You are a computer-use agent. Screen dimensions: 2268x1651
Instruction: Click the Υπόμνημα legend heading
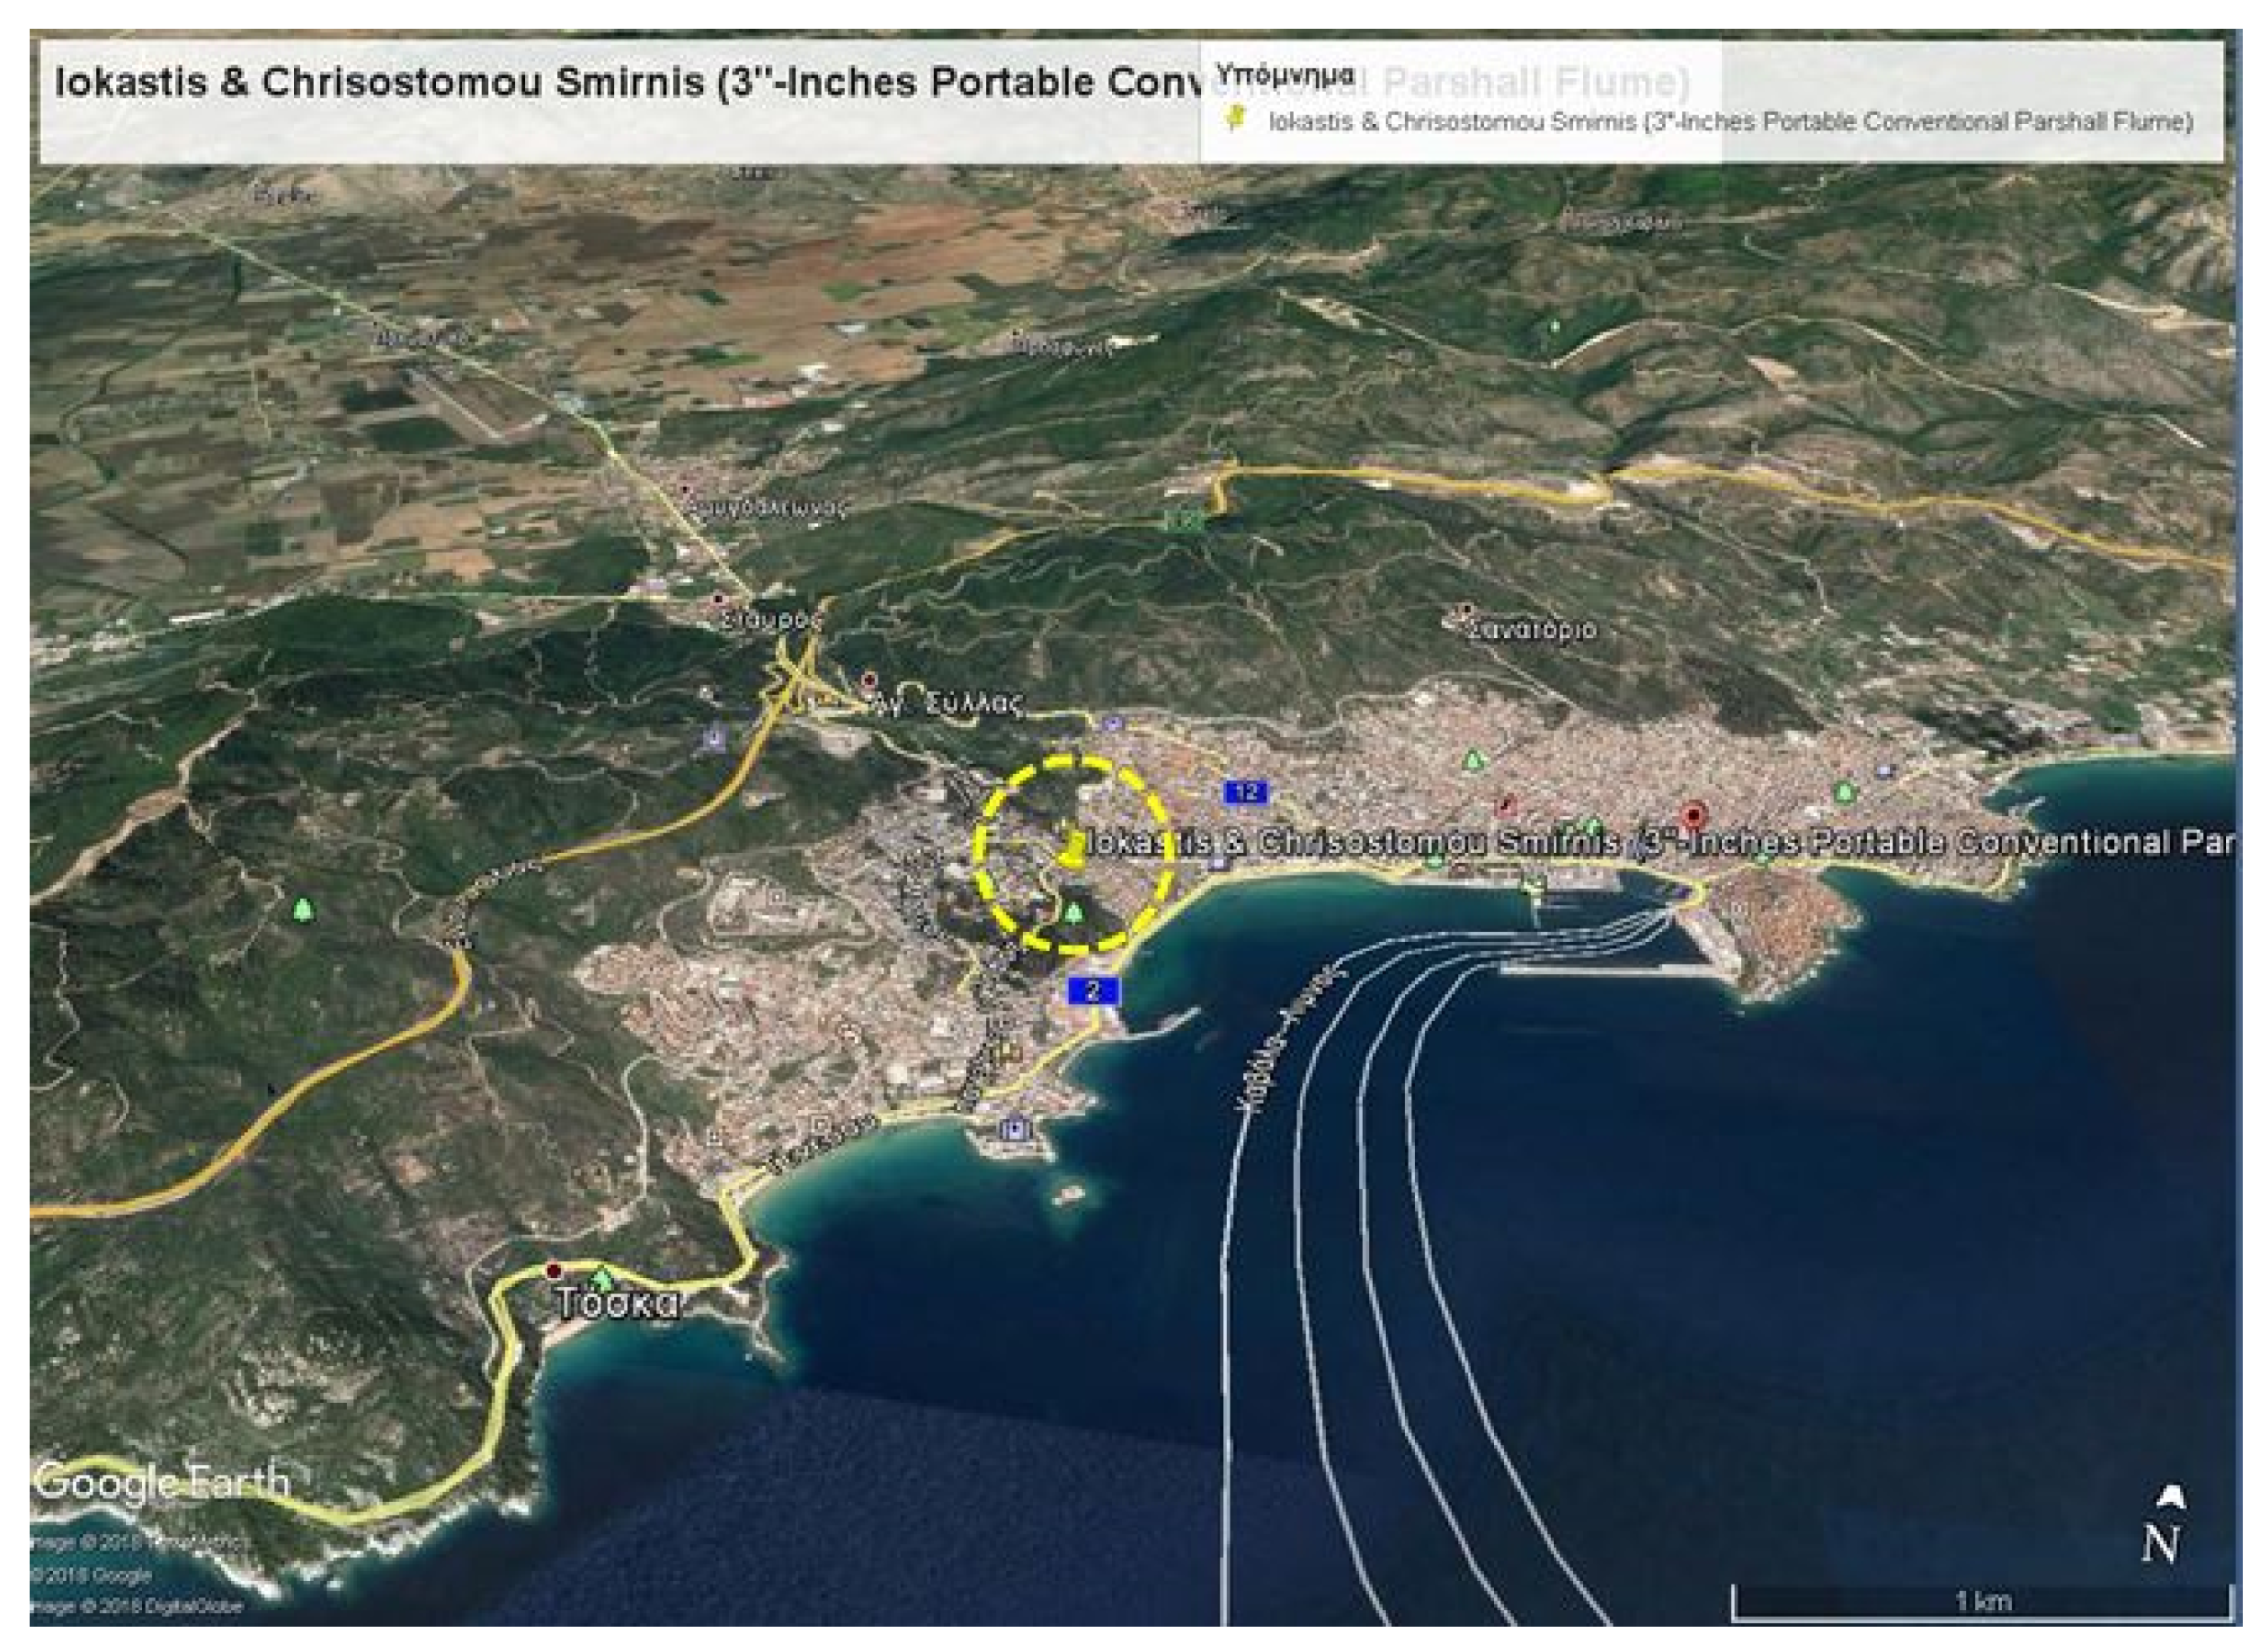pyautogui.click(x=1284, y=75)
